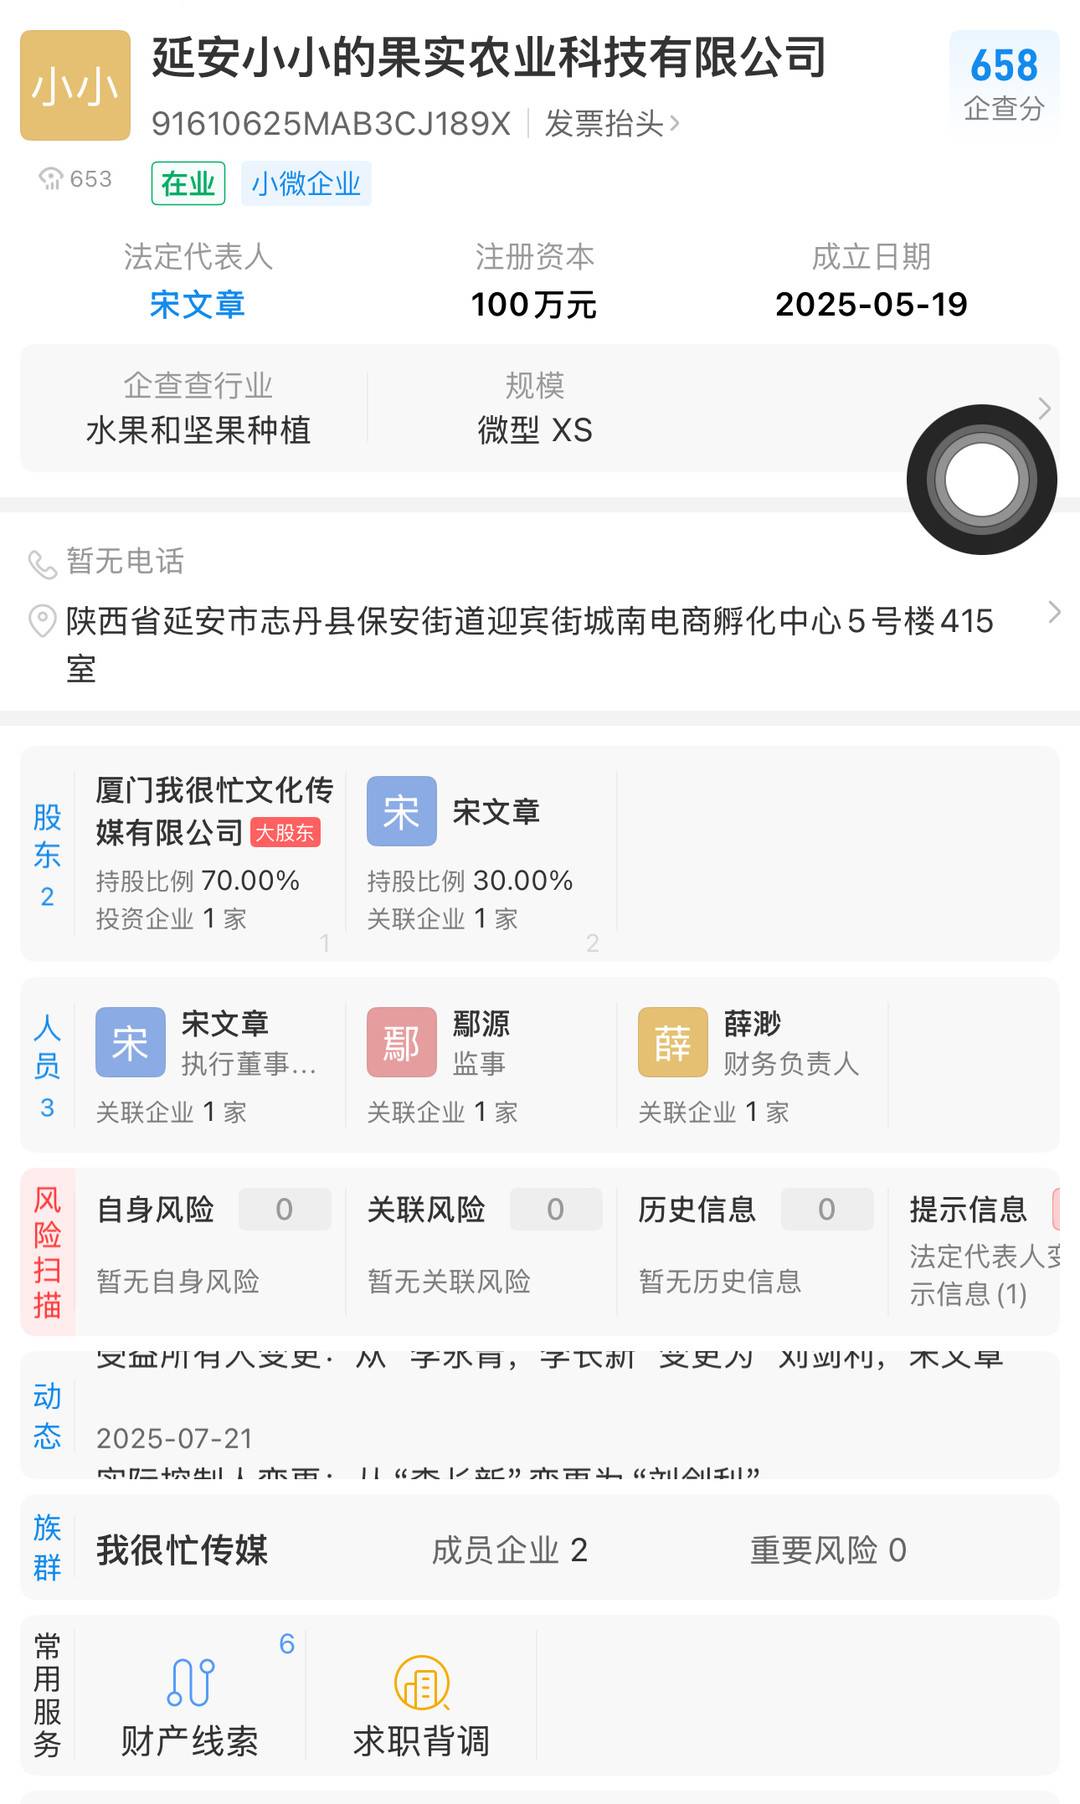Expand the company address details arrow
Image resolution: width=1080 pixels, height=1804 pixels.
pos(1054,613)
